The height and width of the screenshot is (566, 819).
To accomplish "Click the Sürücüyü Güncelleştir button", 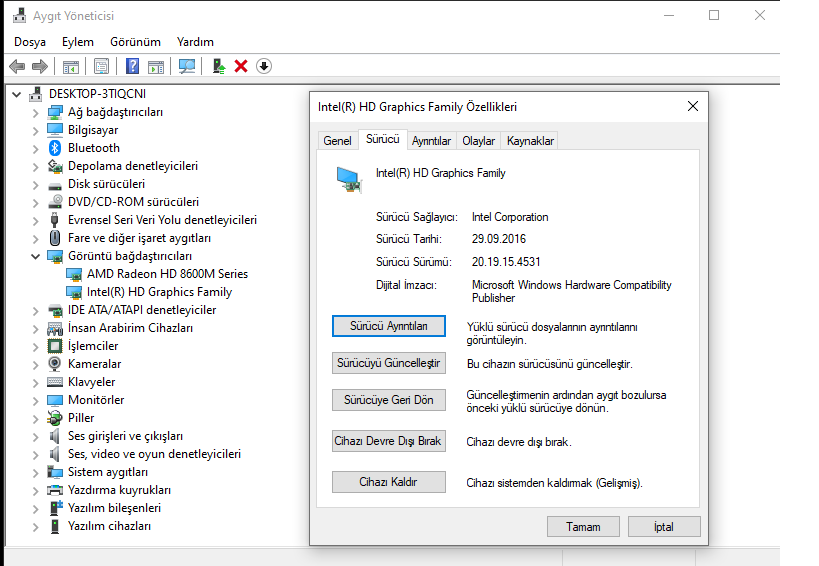I will 388,363.
